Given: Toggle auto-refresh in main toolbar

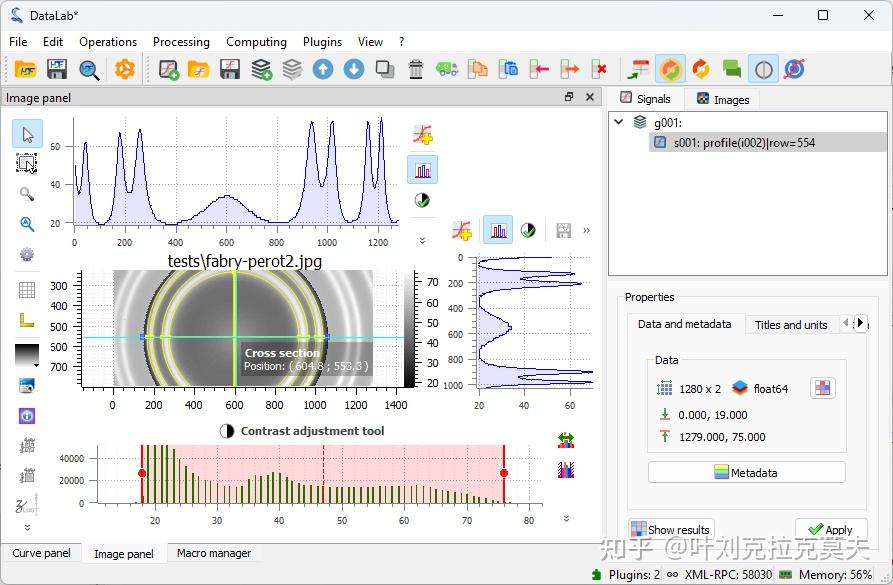Looking at the screenshot, I should click(670, 69).
